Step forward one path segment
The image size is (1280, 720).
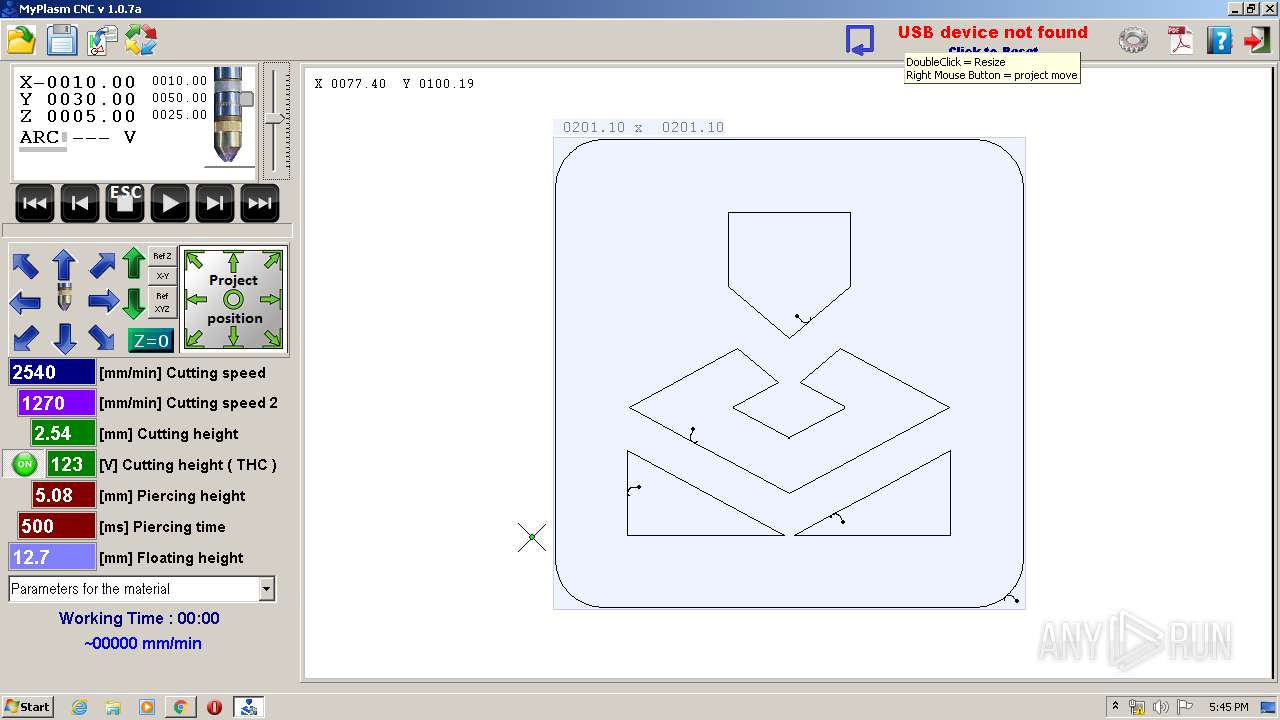215,203
